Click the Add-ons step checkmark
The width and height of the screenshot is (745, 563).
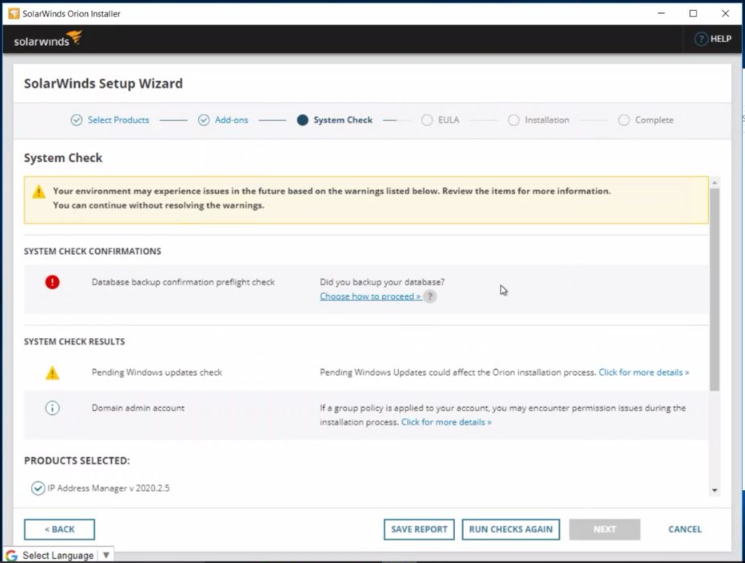click(x=204, y=120)
